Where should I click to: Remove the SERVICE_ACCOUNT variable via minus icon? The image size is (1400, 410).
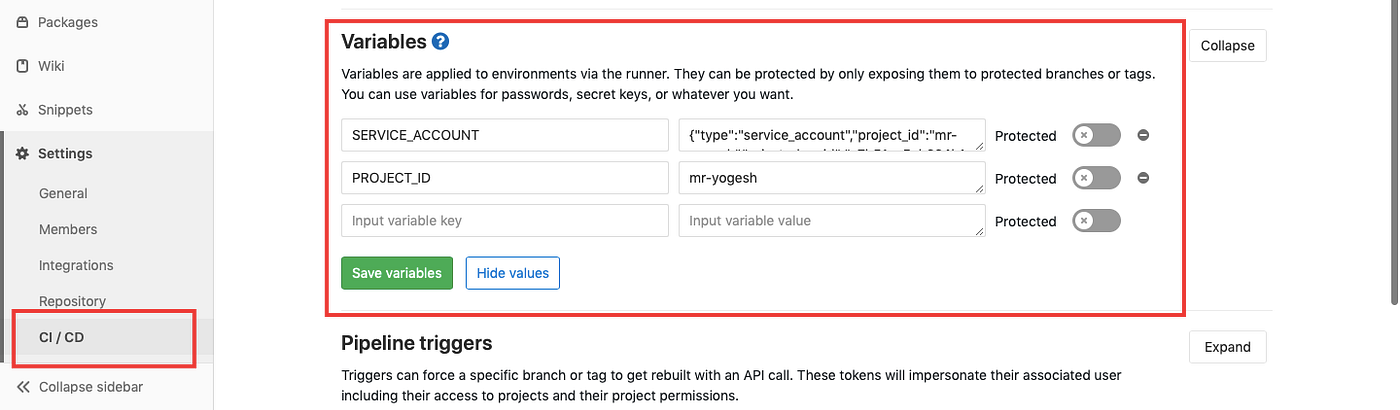1143,135
